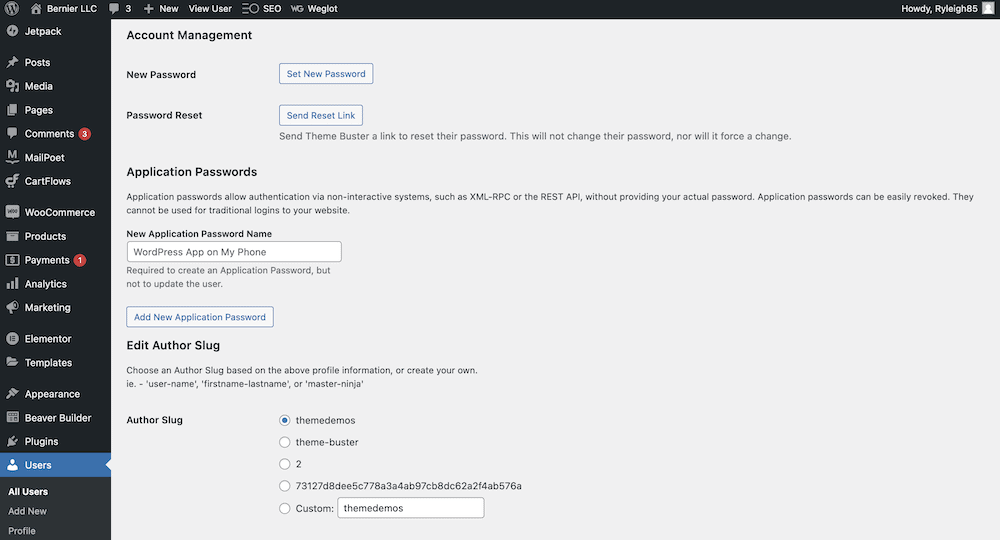Open Bernier LLC site home icon
The height and width of the screenshot is (540, 1000).
coord(36,8)
